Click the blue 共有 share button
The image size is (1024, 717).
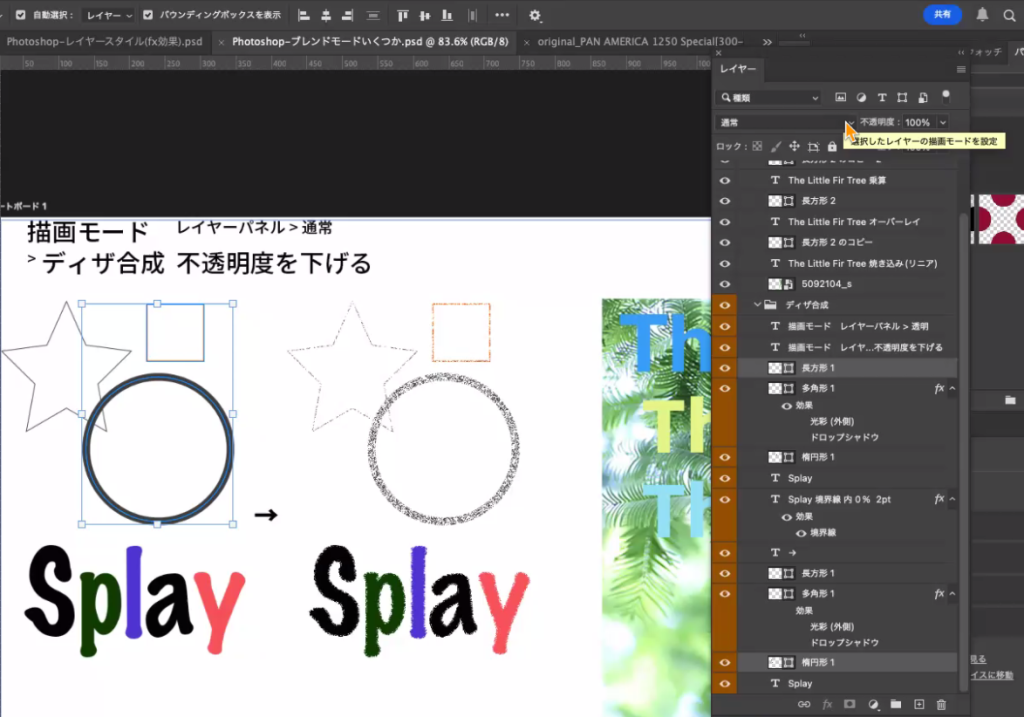coord(942,14)
